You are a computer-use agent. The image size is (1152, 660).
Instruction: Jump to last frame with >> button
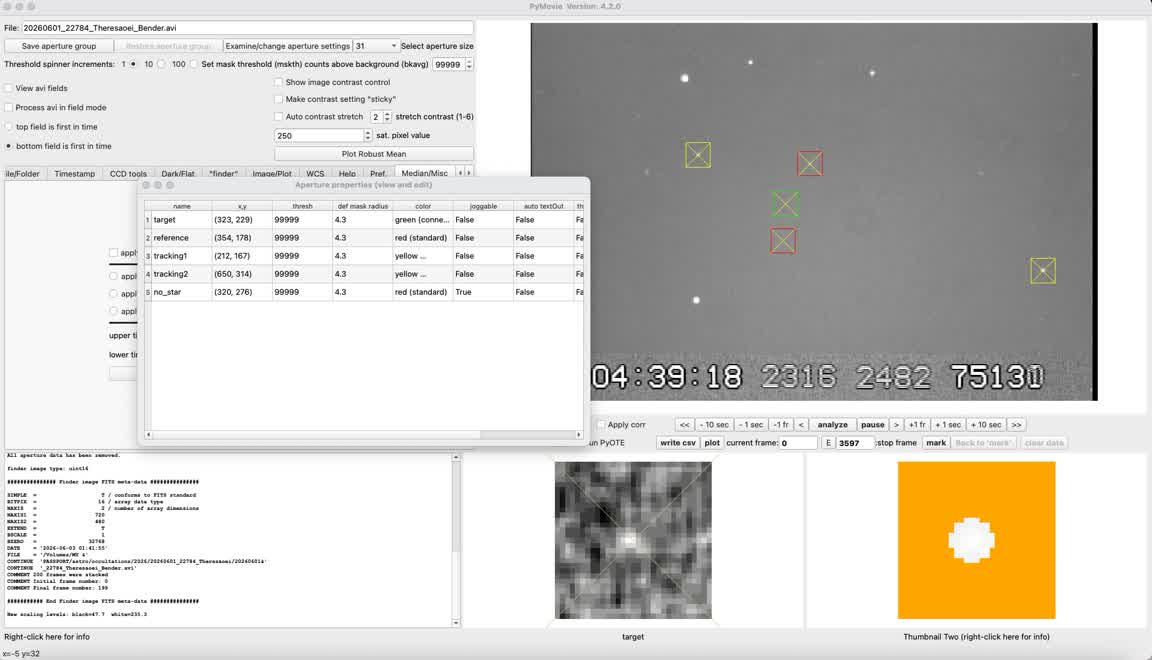coord(1016,425)
